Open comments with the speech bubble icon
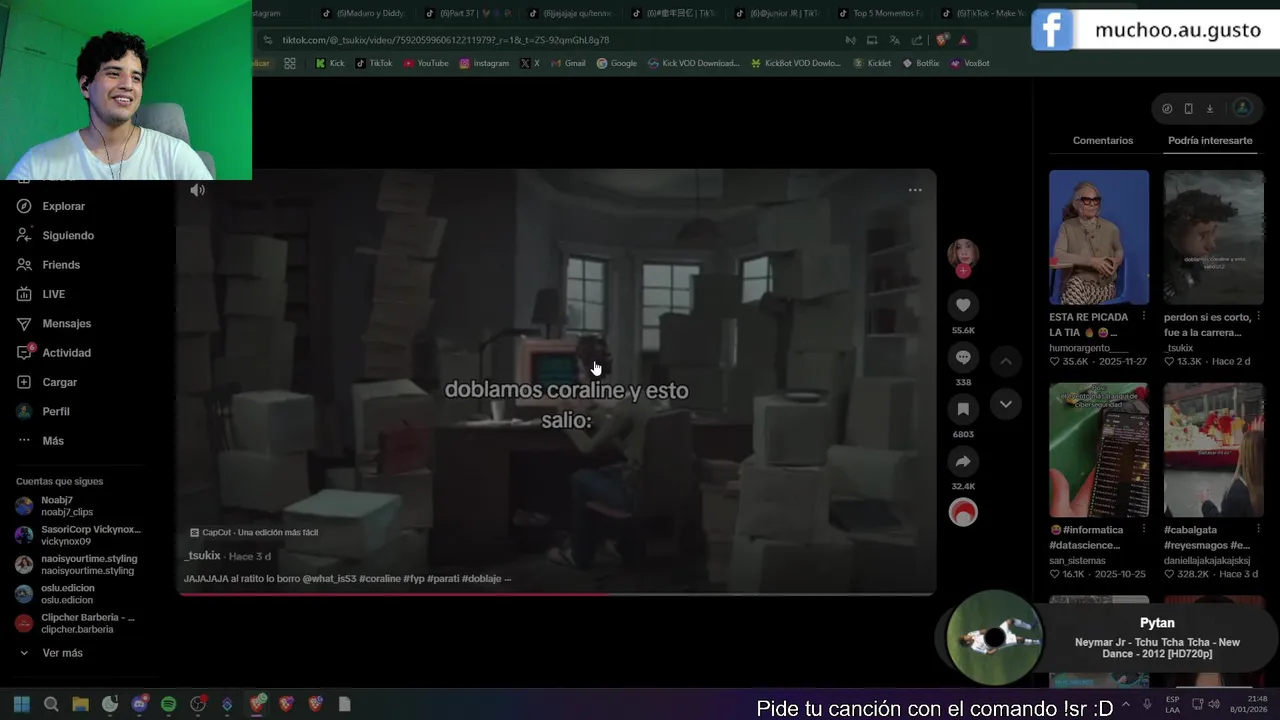This screenshot has height=720, width=1280. click(x=963, y=357)
